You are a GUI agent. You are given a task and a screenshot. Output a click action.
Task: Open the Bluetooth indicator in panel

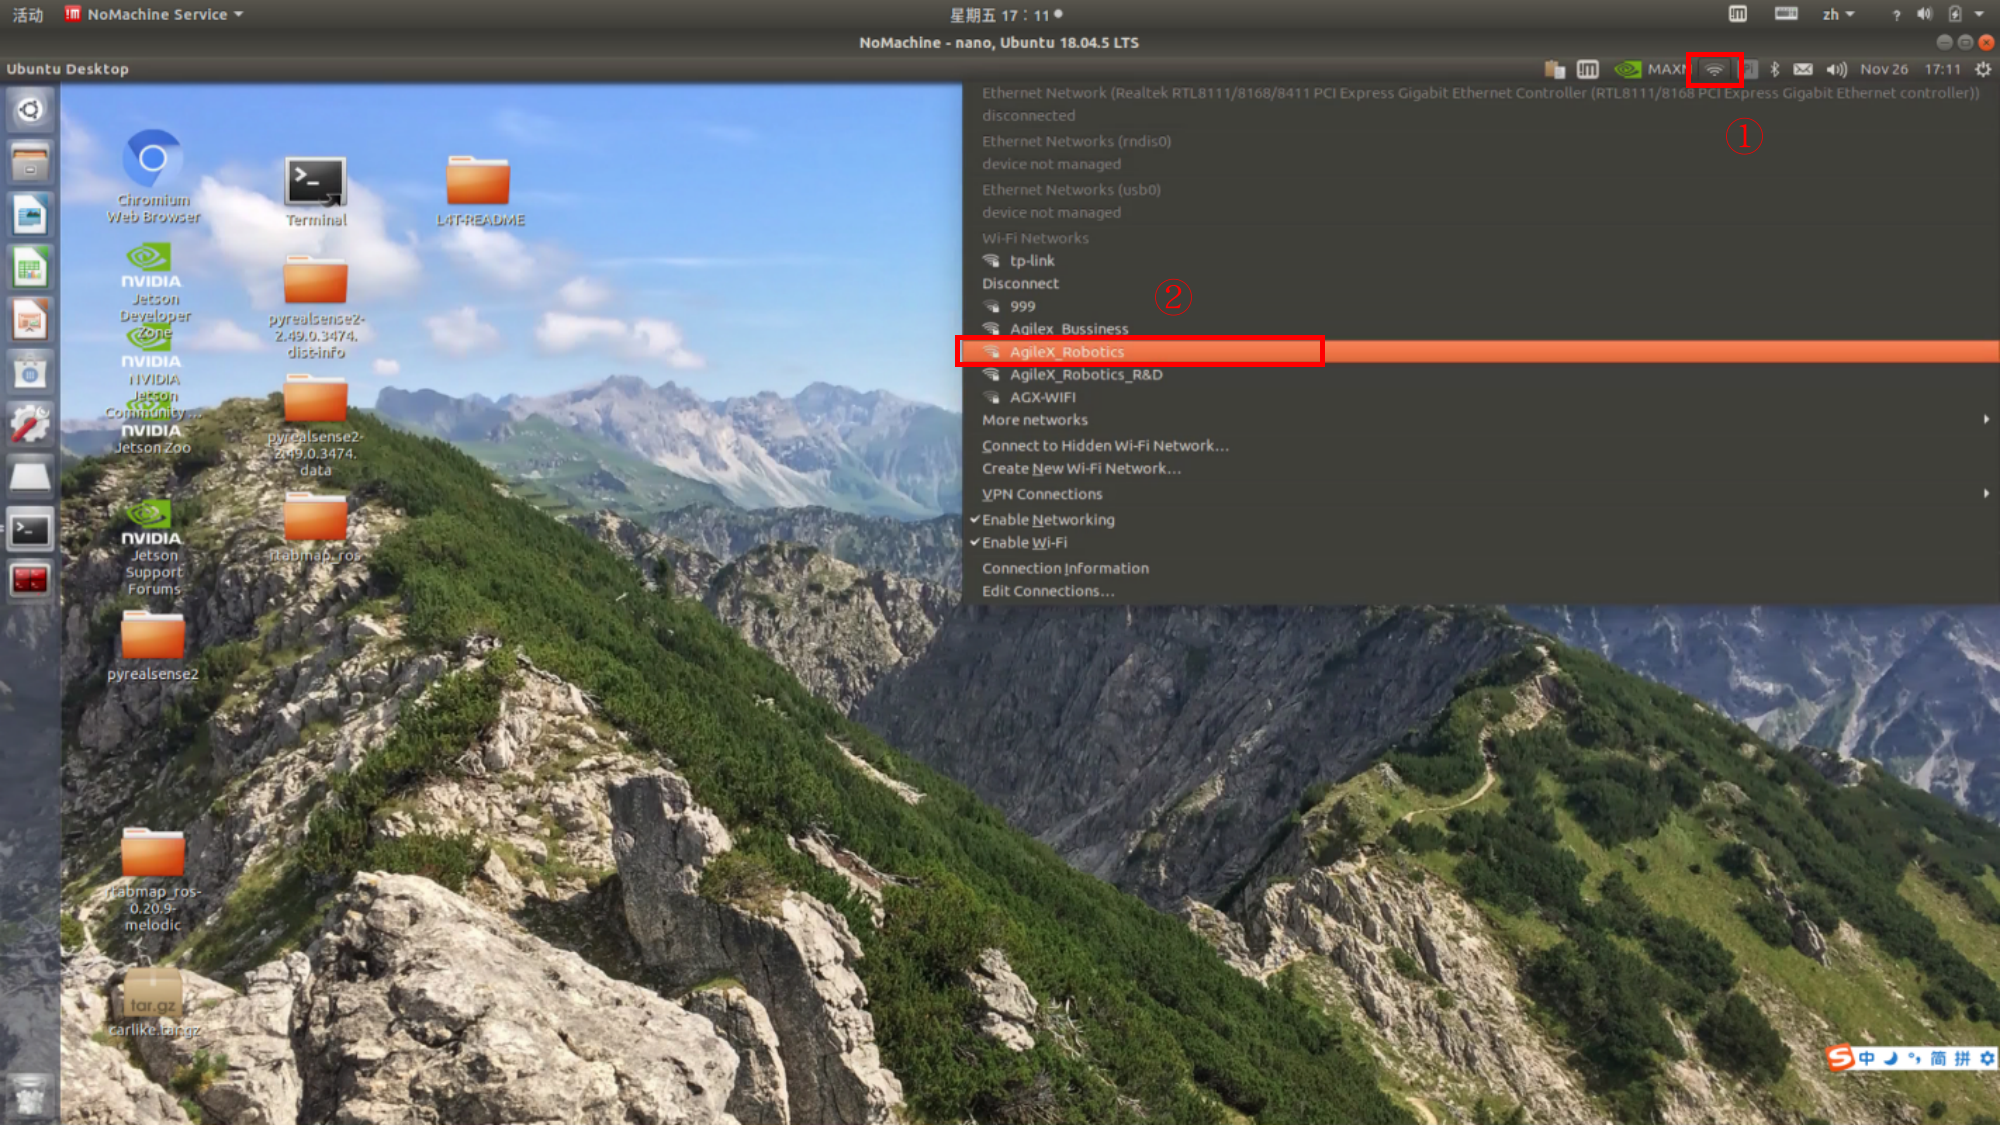1774,69
